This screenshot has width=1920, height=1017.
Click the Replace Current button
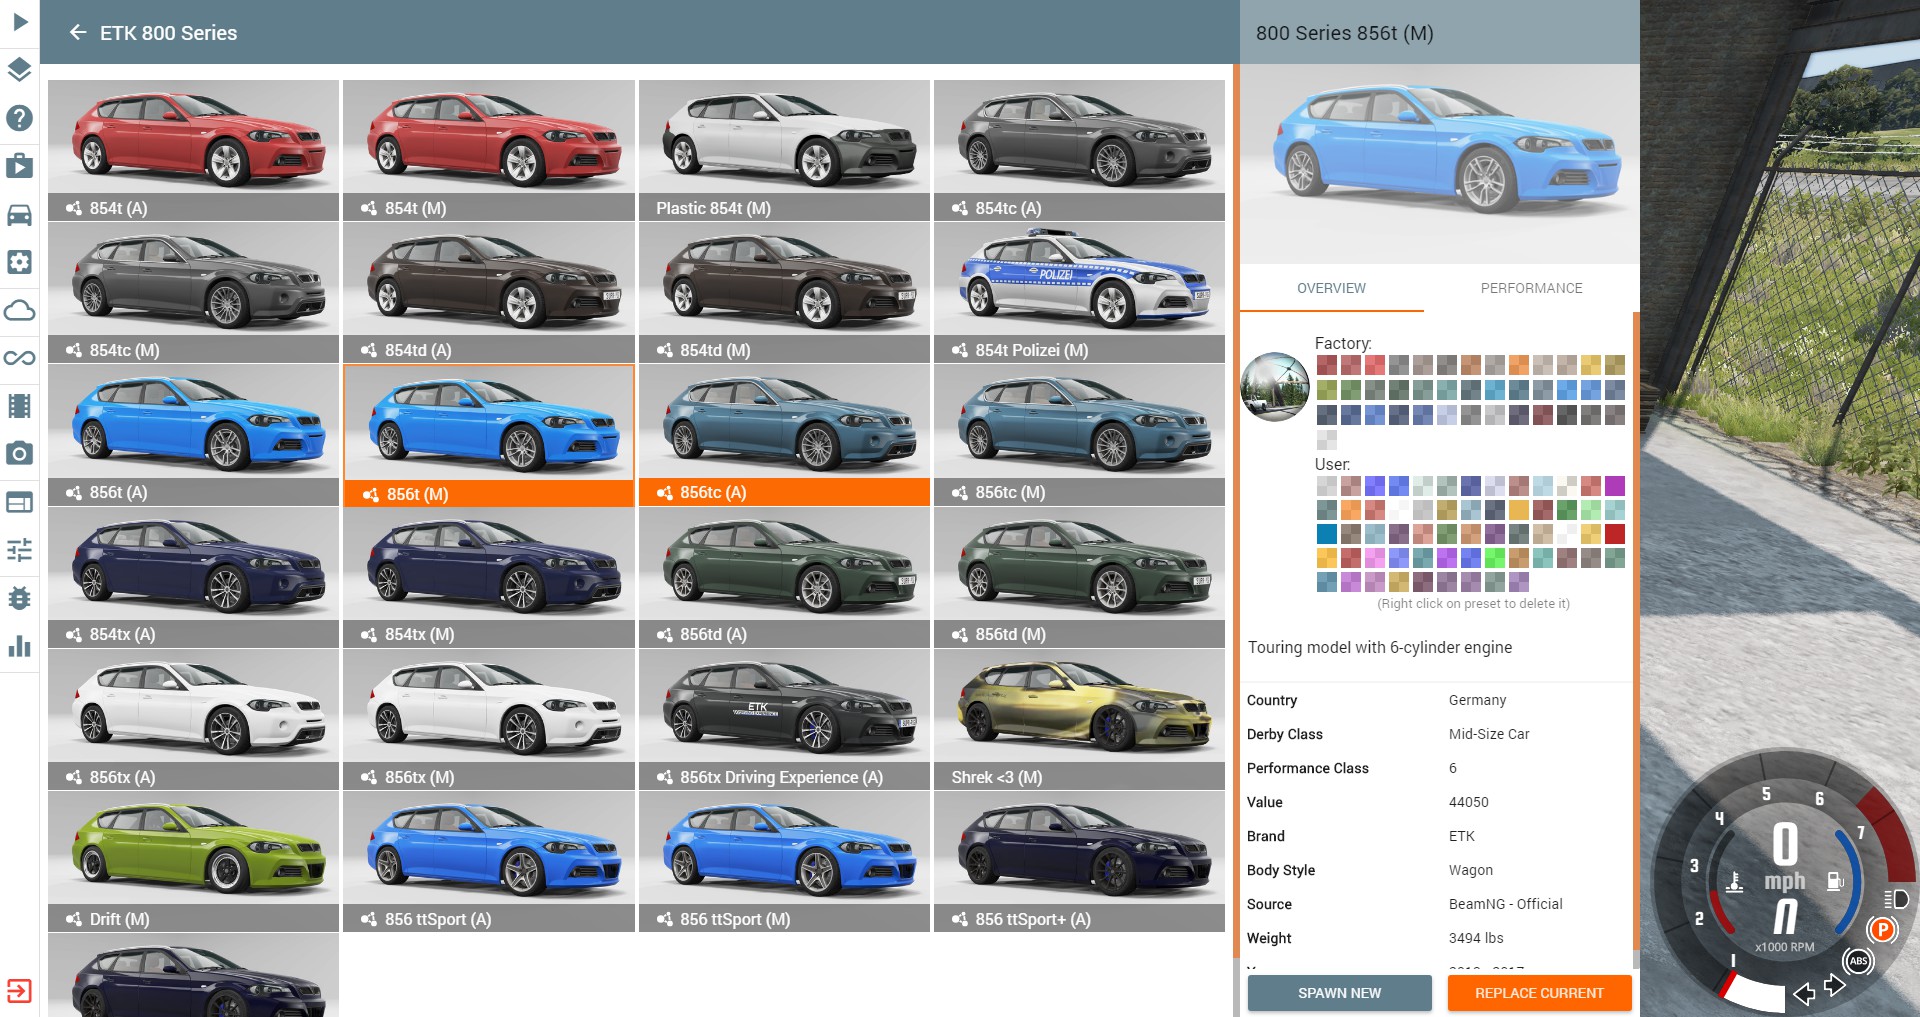[x=1539, y=993]
